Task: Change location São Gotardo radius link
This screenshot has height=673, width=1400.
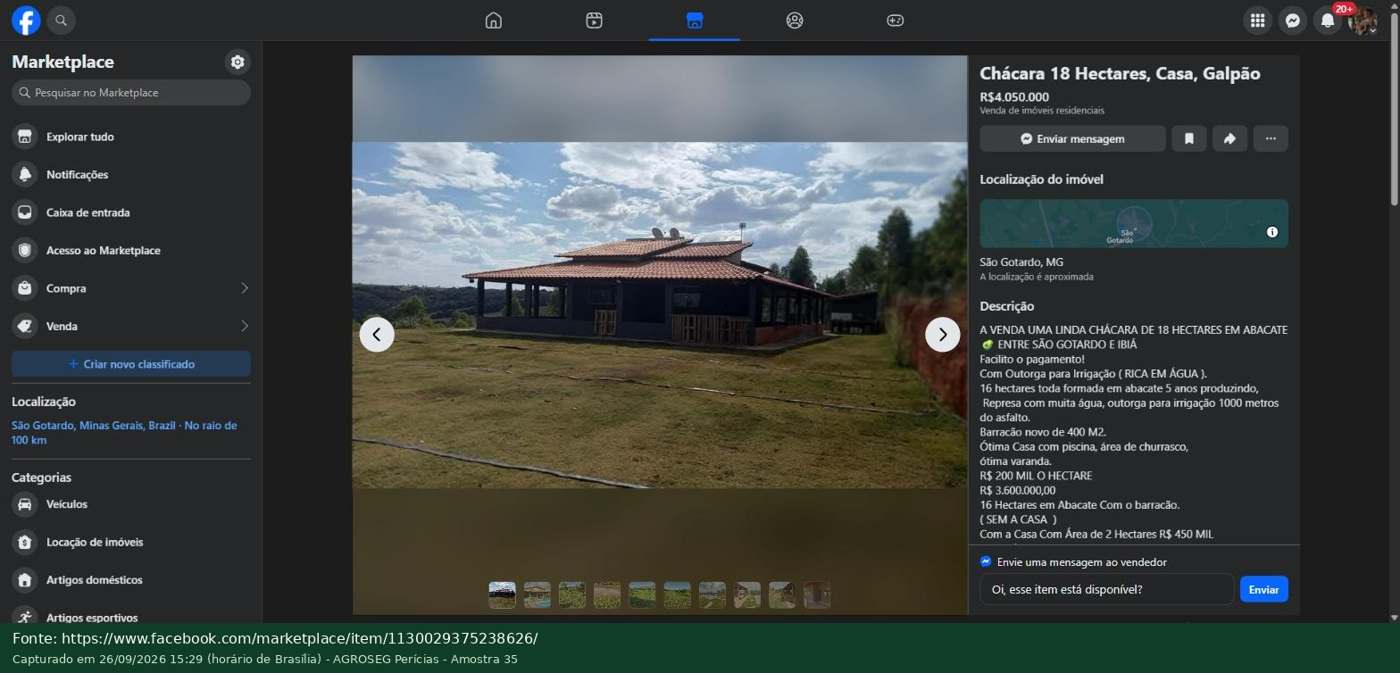Action: coord(124,433)
